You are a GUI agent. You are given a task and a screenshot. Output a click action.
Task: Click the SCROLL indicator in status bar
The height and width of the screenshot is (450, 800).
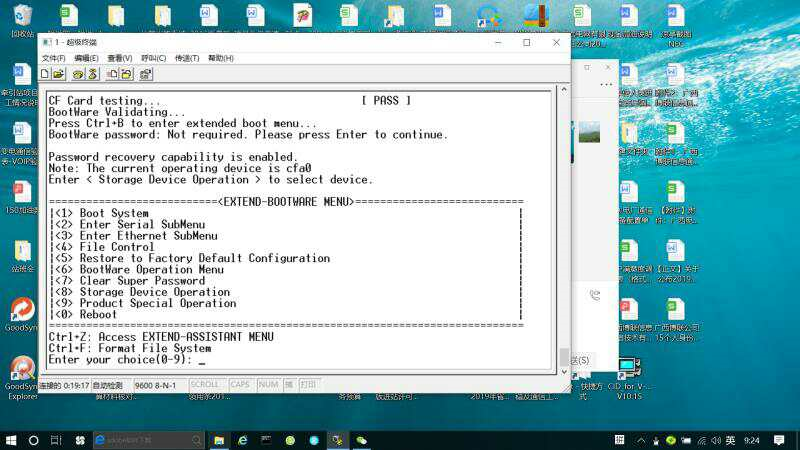[205, 385]
